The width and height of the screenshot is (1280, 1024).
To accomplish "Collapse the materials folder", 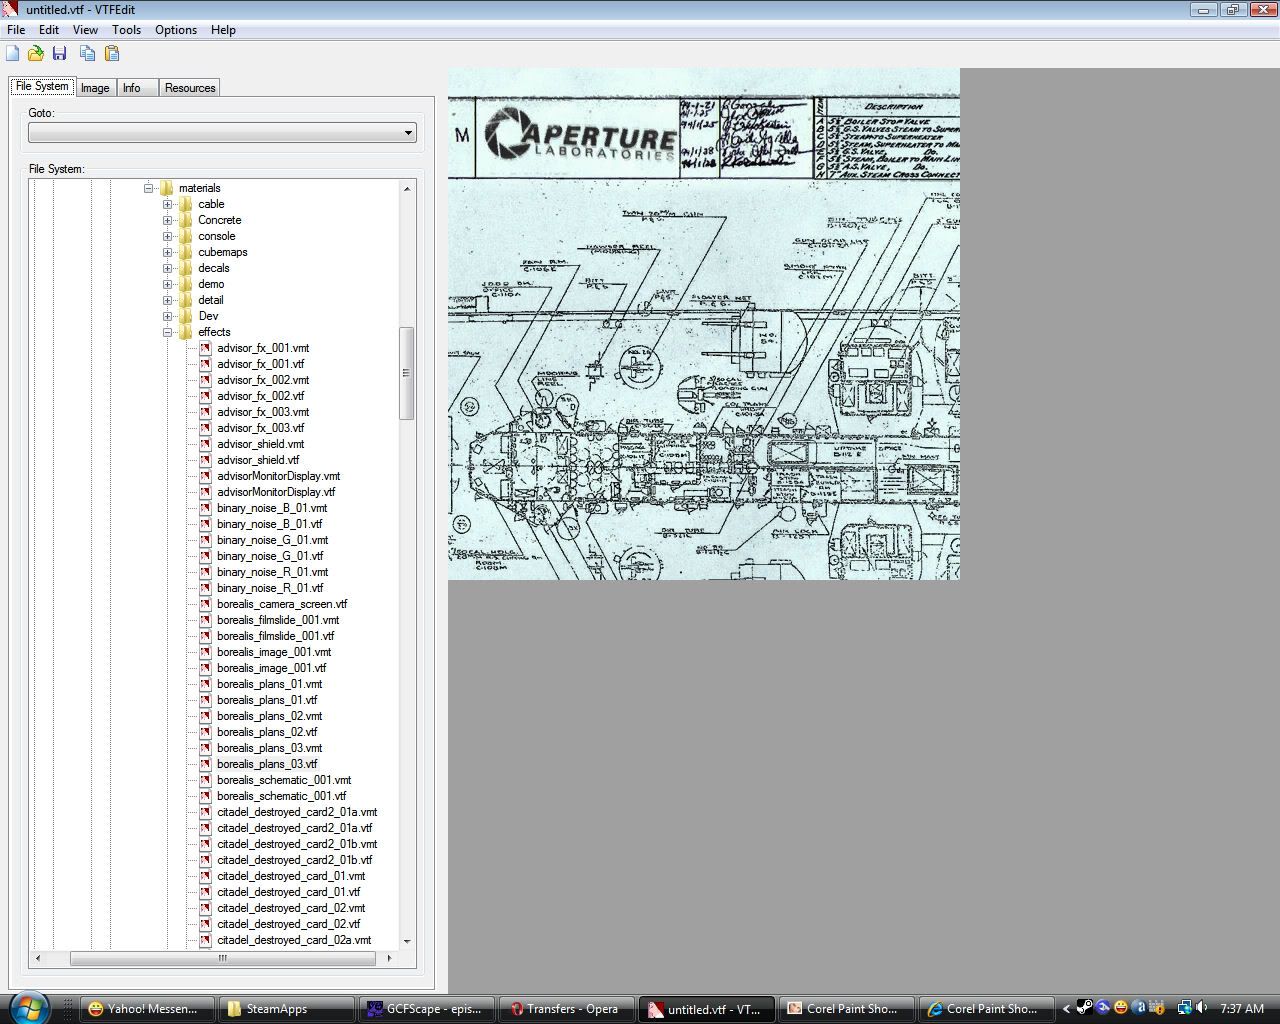I will pos(148,188).
